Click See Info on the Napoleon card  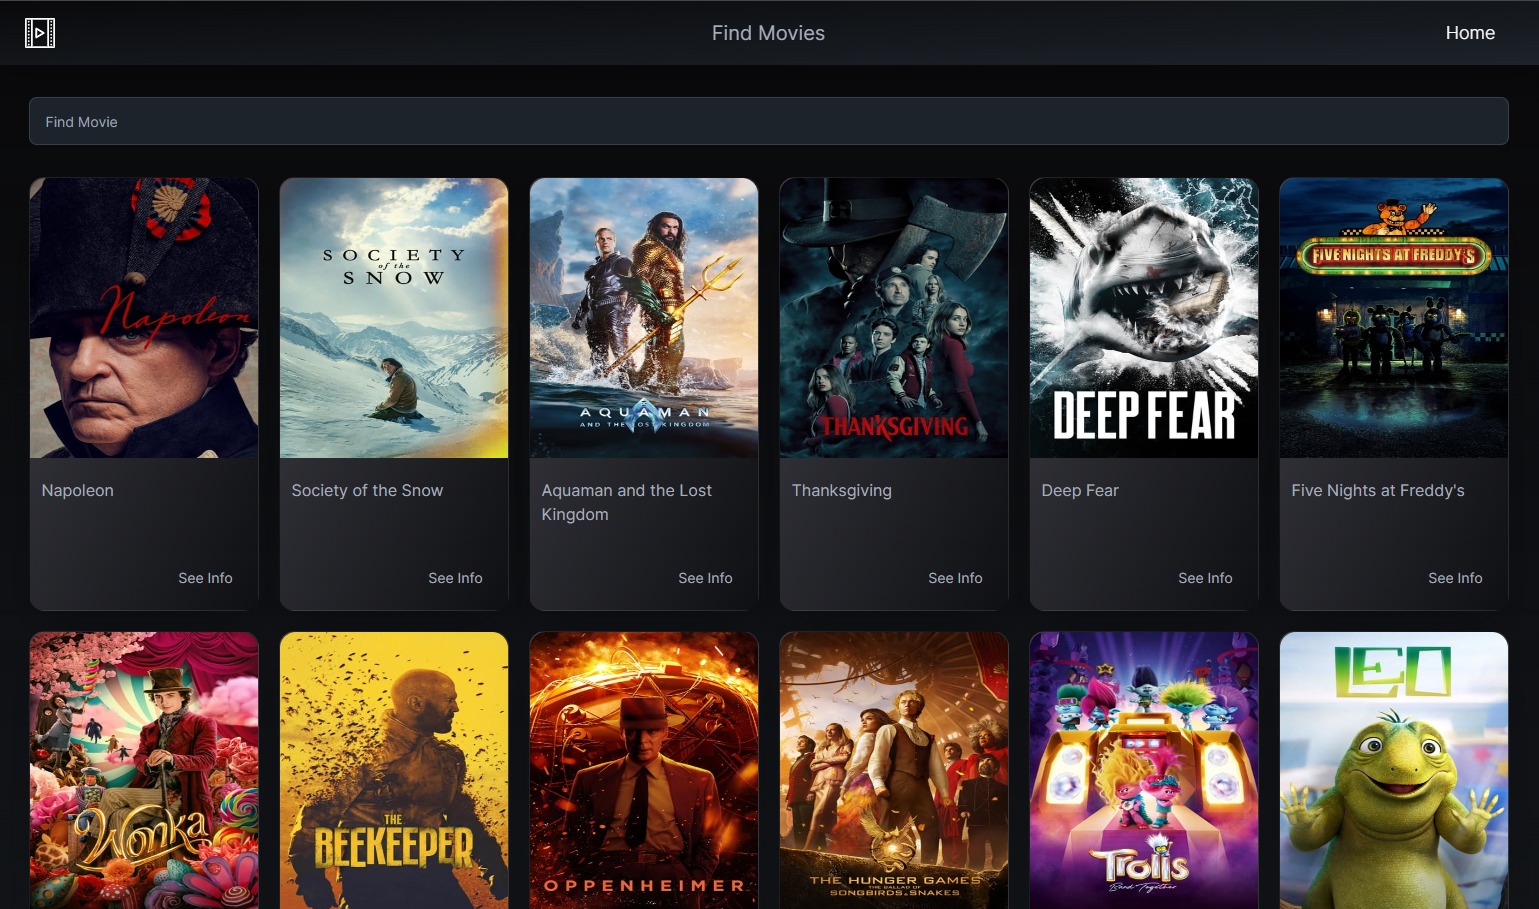tap(205, 578)
